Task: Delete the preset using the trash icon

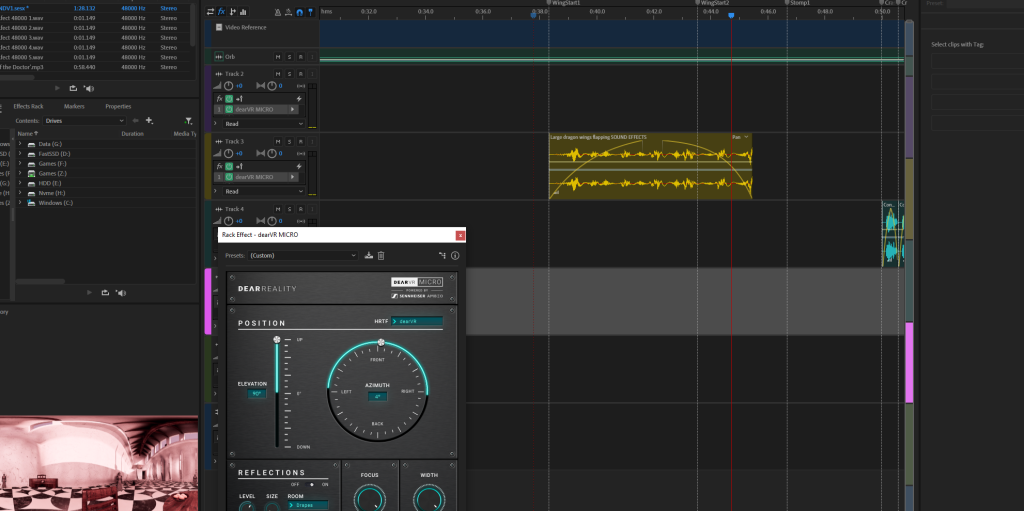Action: point(381,256)
